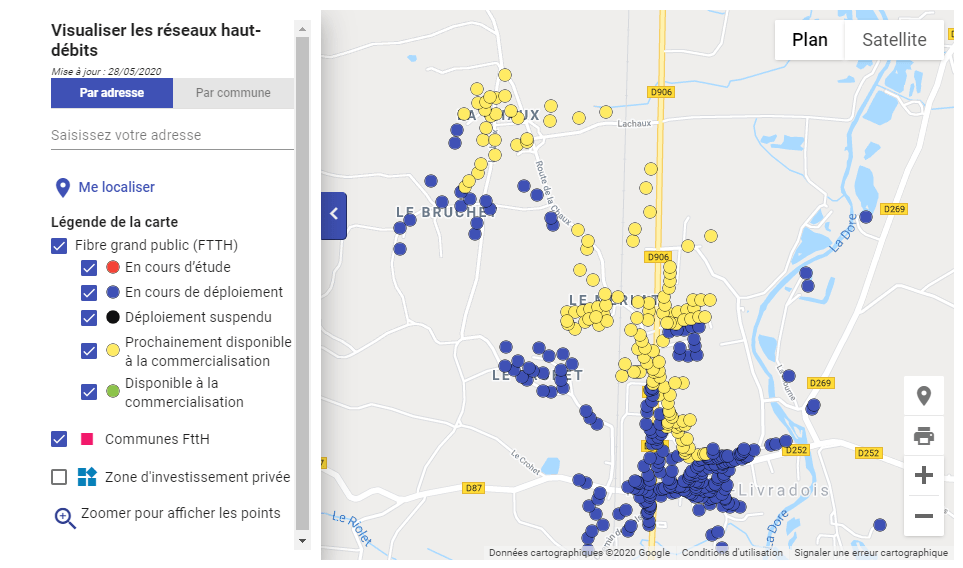Click the printer icon on the map
Image resolution: width=963 pixels, height=568 pixels.
click(923, 435)
